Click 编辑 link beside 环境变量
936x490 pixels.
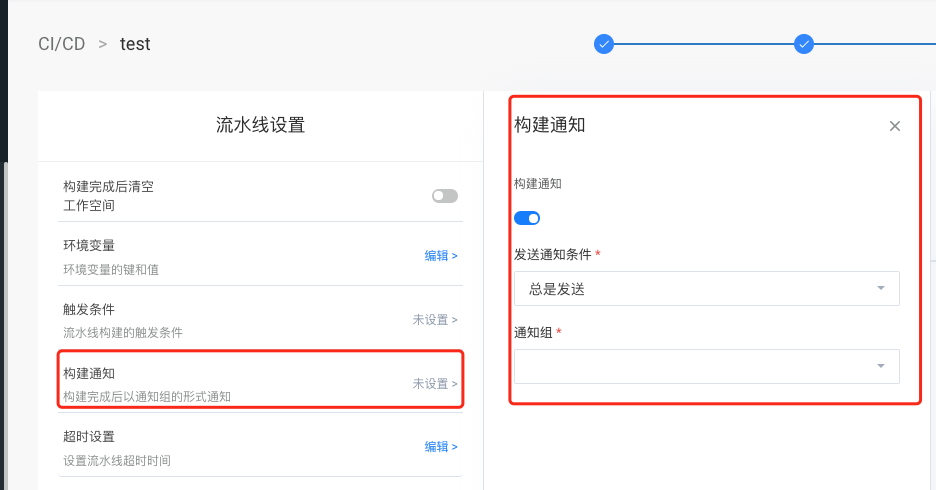[441, 256]
